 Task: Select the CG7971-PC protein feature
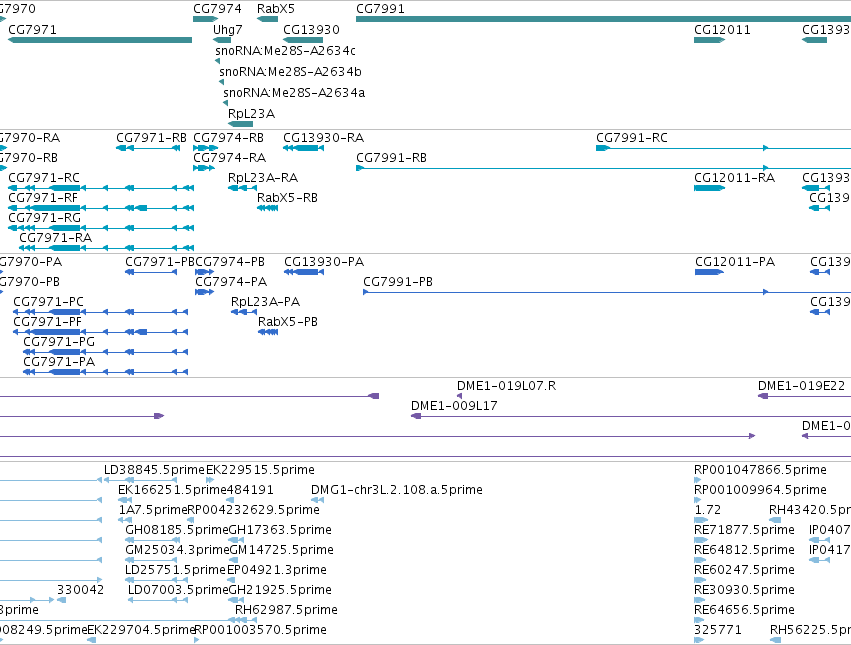100,312
